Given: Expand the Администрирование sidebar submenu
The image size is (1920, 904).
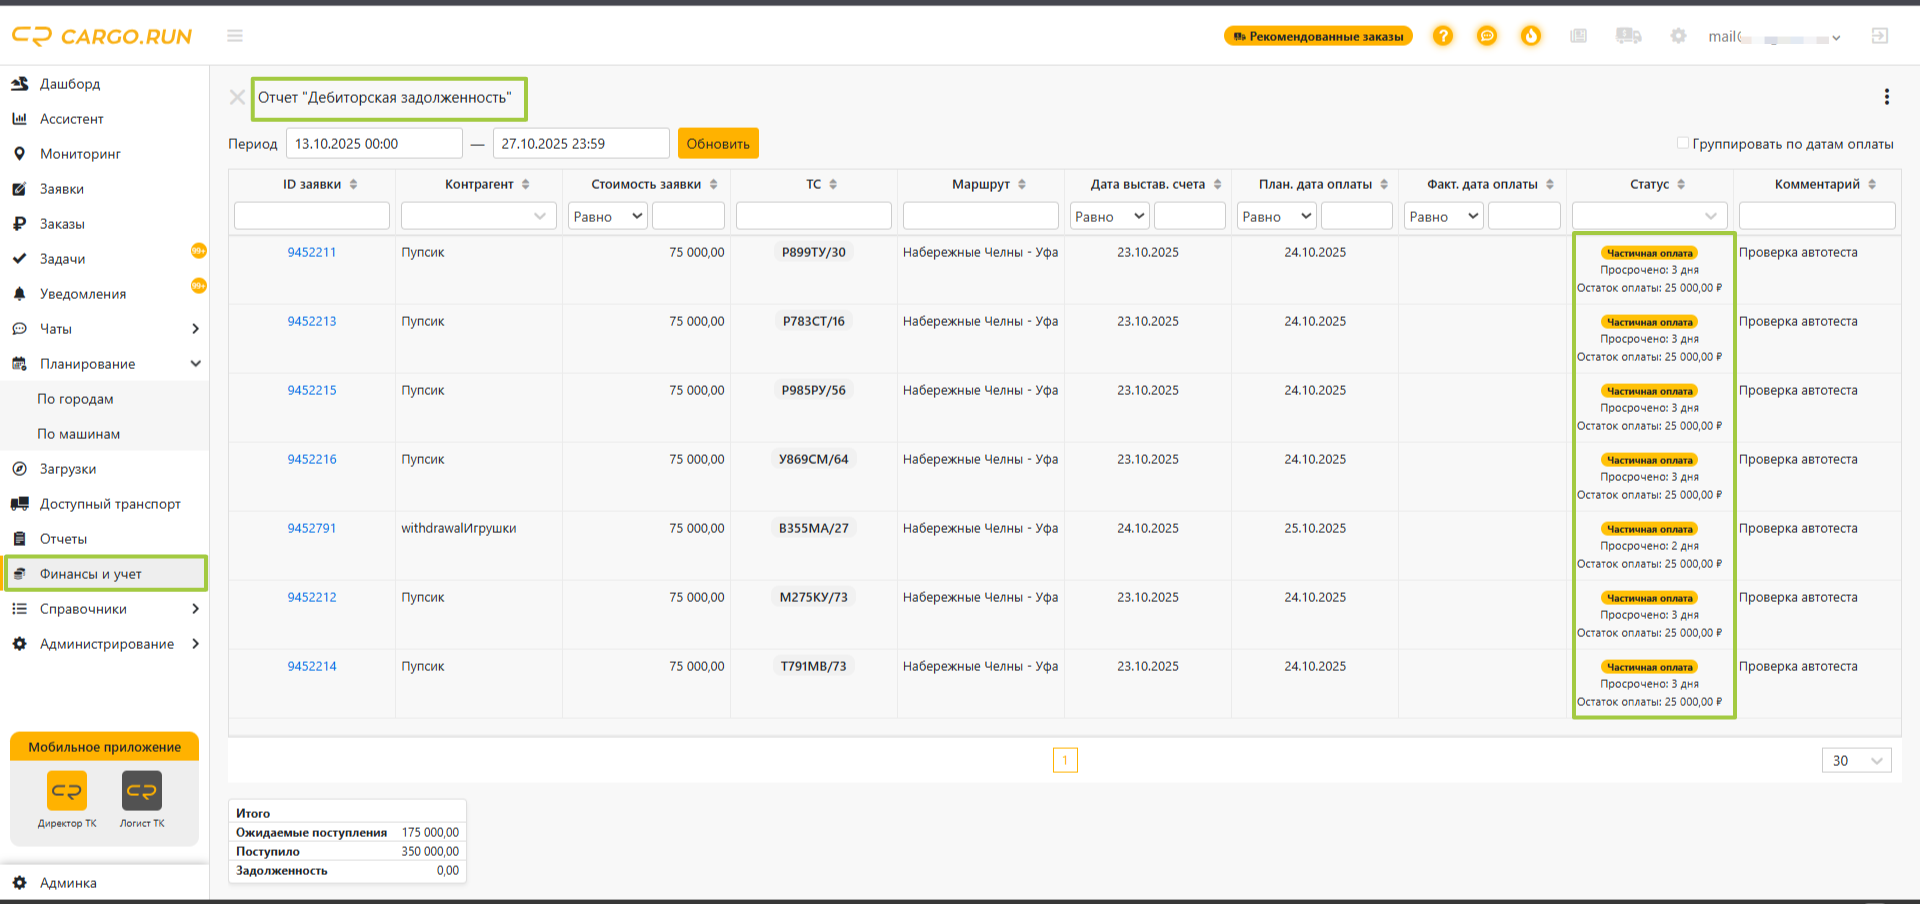Looking at the screenshot, I should click(x=195, y=644).
